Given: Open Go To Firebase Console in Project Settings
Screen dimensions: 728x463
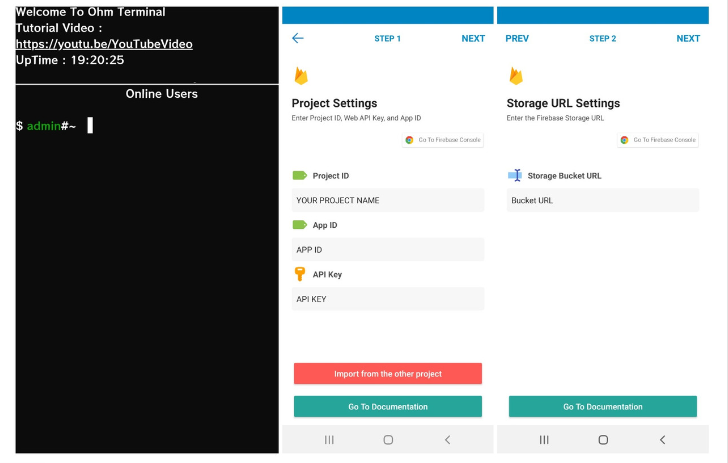Looking at the screenshot, I should (x=443, y=140).
